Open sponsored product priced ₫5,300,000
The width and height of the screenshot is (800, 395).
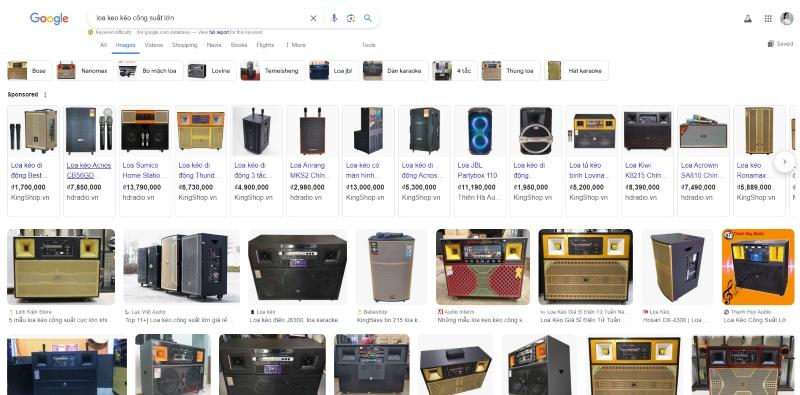[x=424, y=161]
